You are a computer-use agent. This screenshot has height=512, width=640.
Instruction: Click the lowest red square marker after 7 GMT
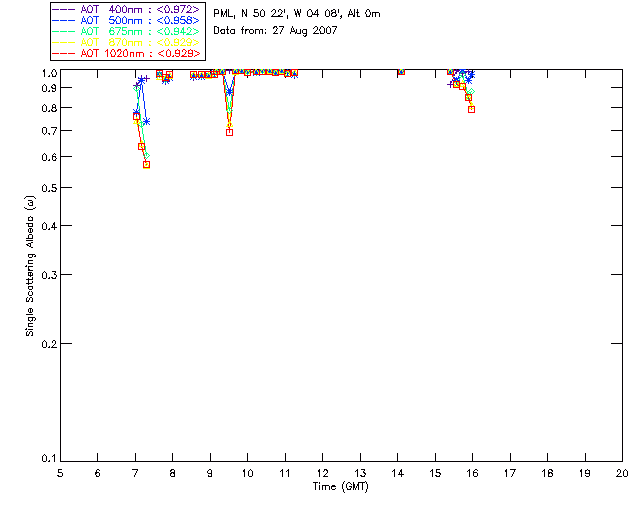[x=147, y=165]
